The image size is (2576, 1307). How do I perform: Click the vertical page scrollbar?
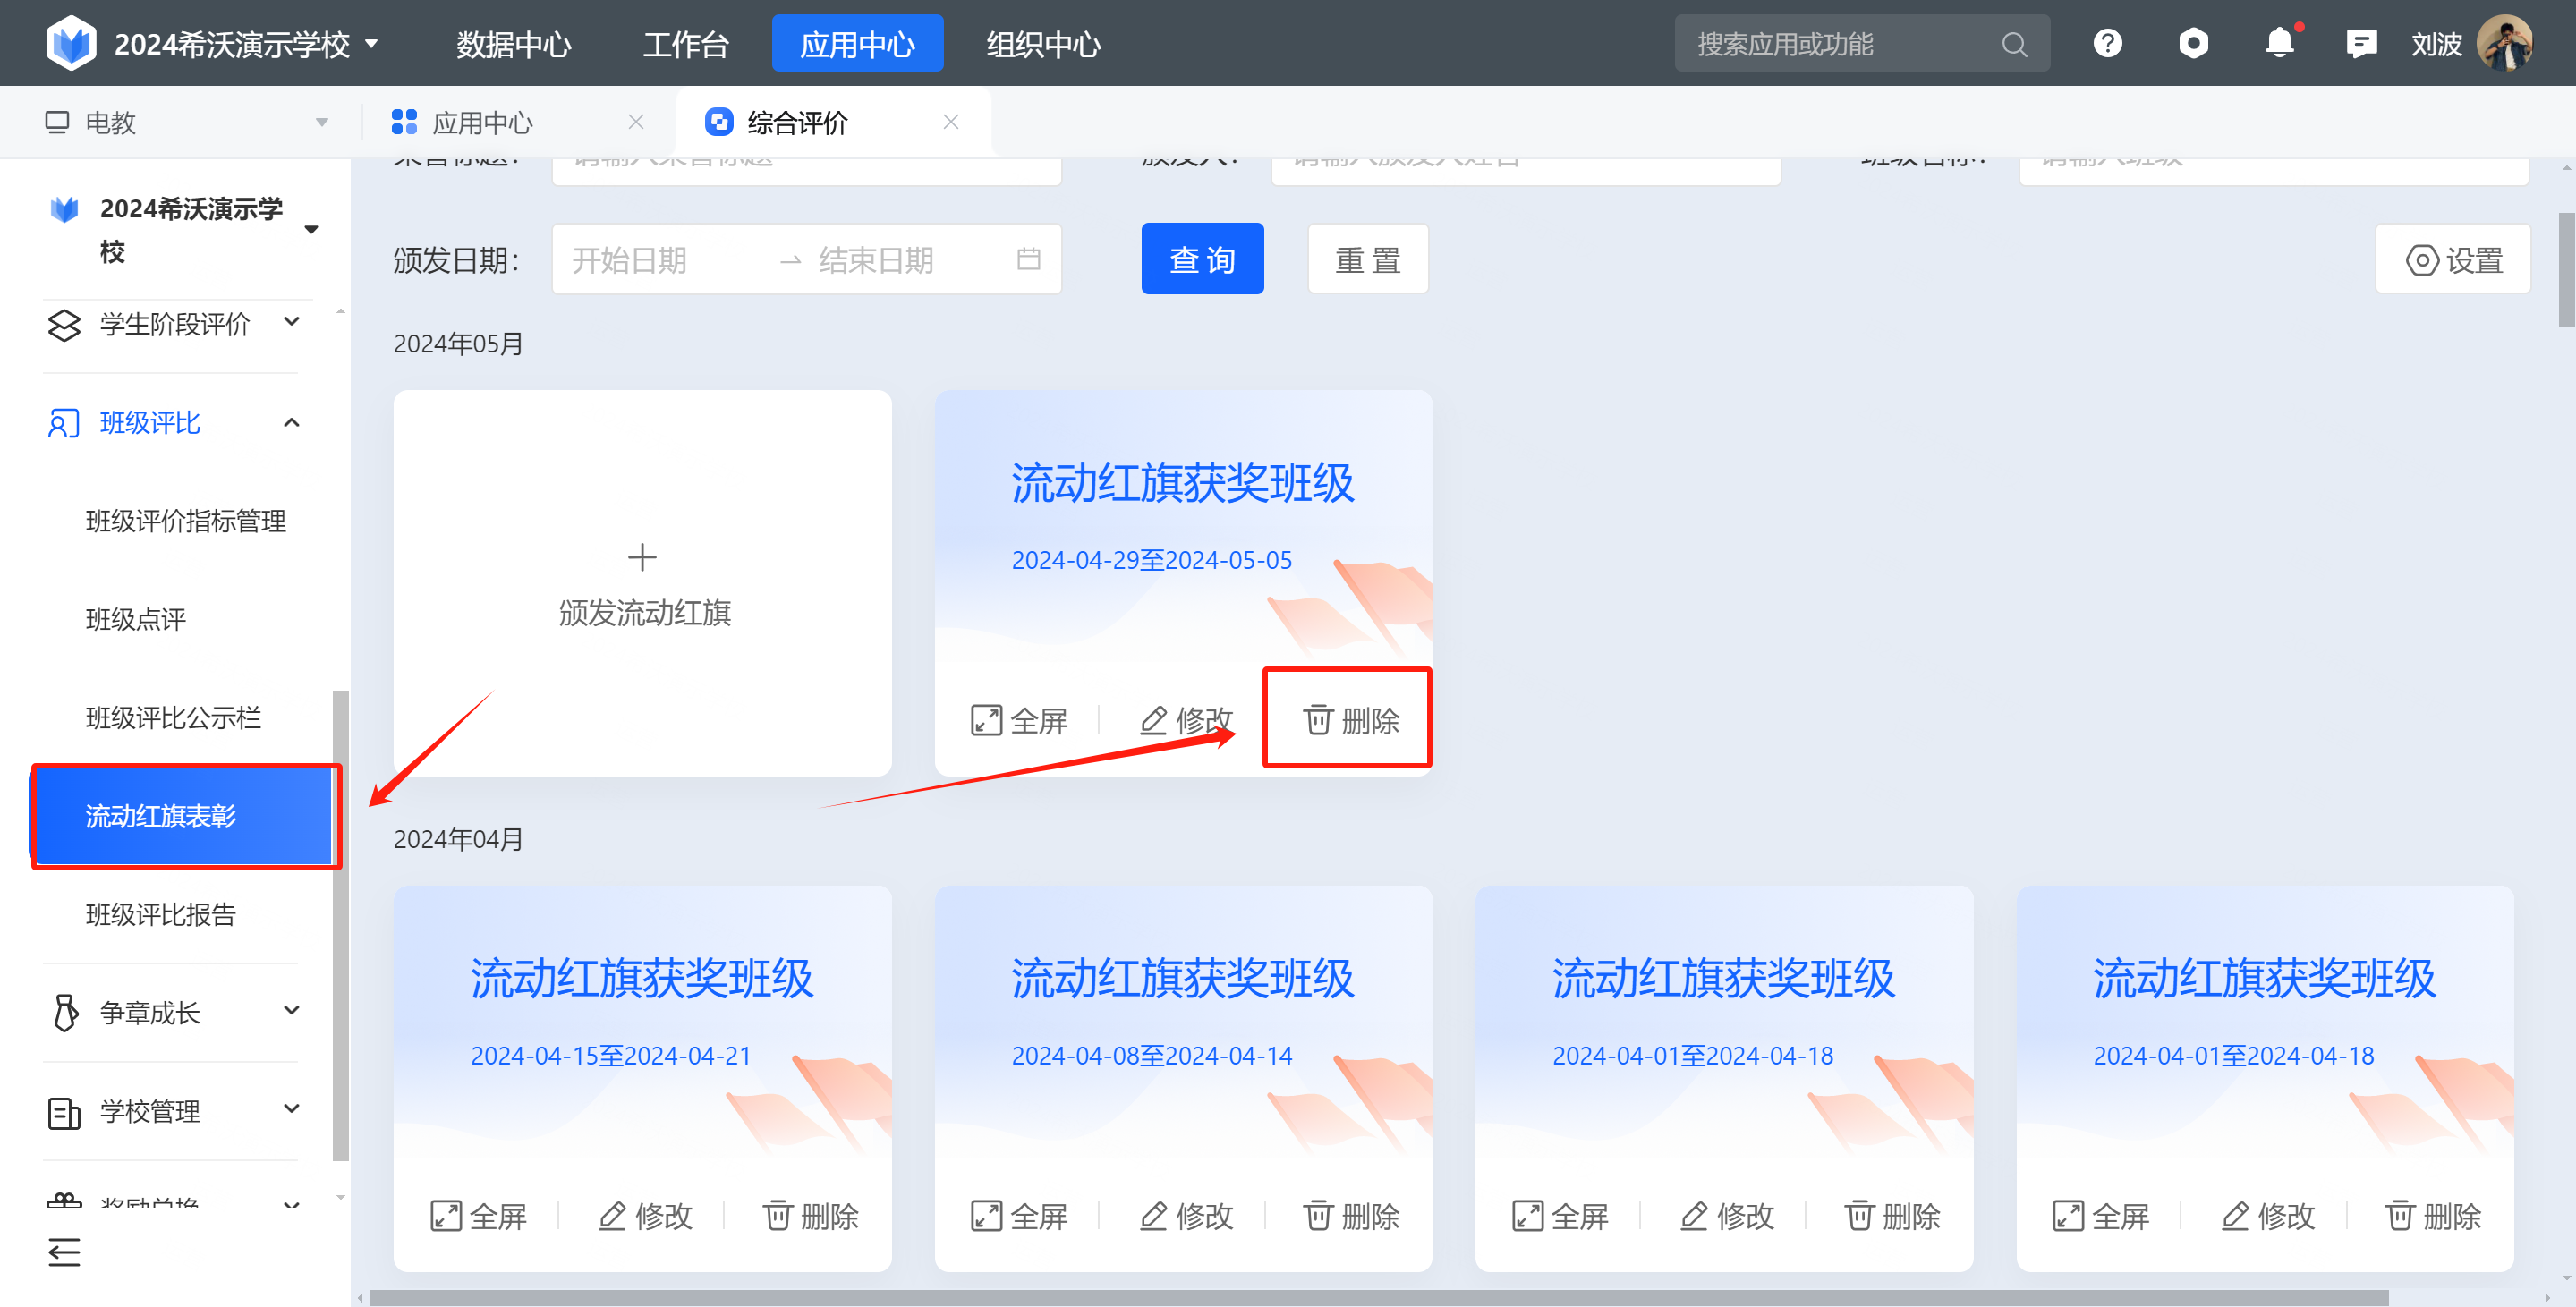pos(2566,269)
